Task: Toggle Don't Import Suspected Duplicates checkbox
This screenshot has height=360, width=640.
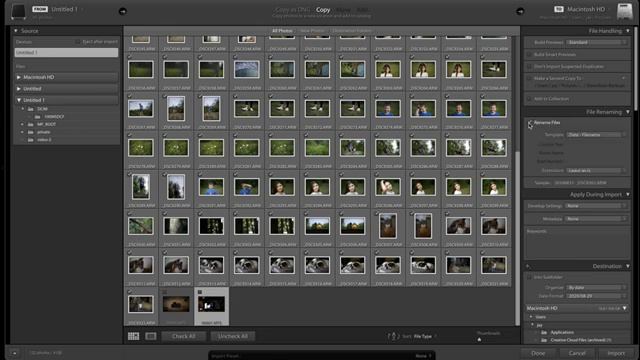Action: [529, 67]
